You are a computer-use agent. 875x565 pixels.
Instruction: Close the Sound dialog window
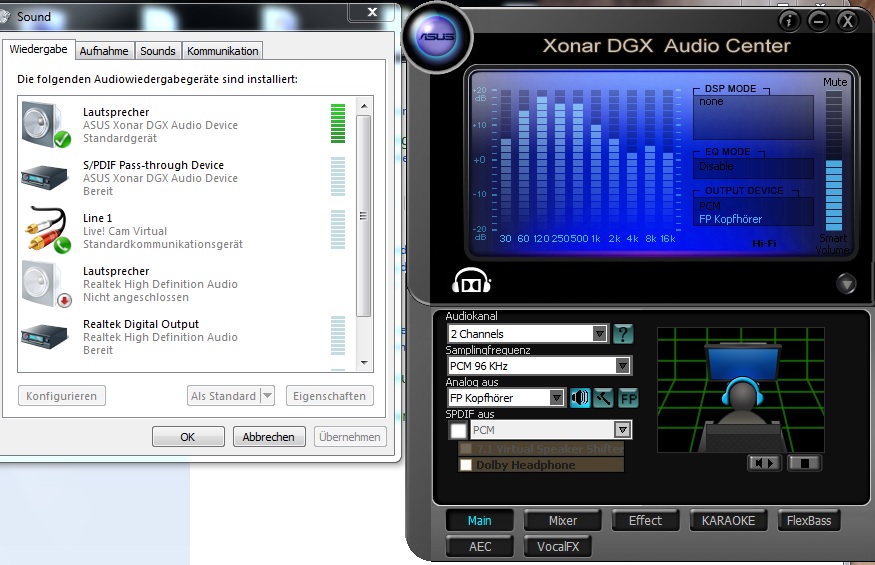click(x=373, y=12)
